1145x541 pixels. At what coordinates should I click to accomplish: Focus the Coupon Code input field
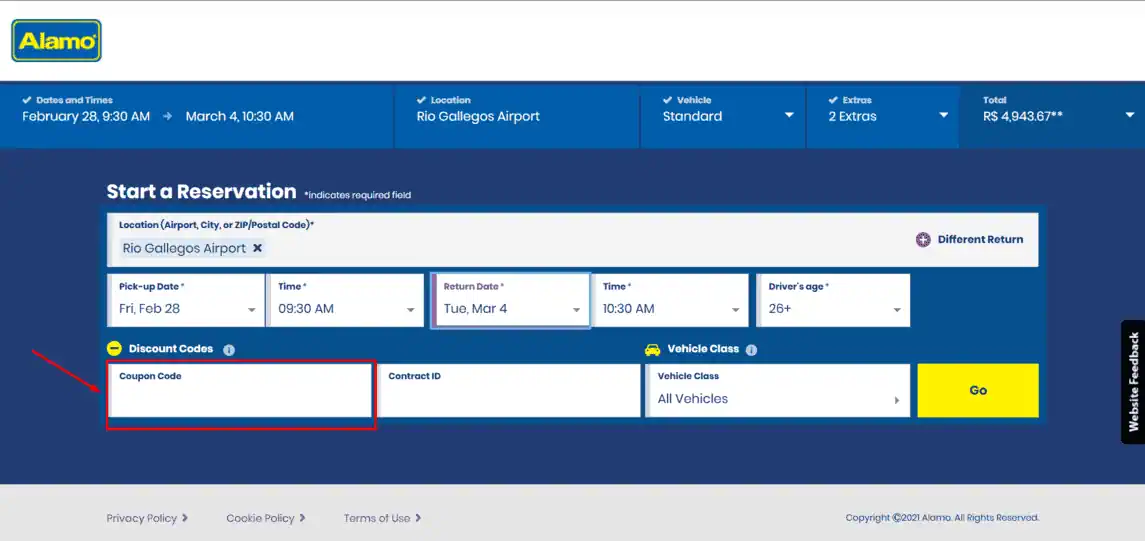click(240, 391)
